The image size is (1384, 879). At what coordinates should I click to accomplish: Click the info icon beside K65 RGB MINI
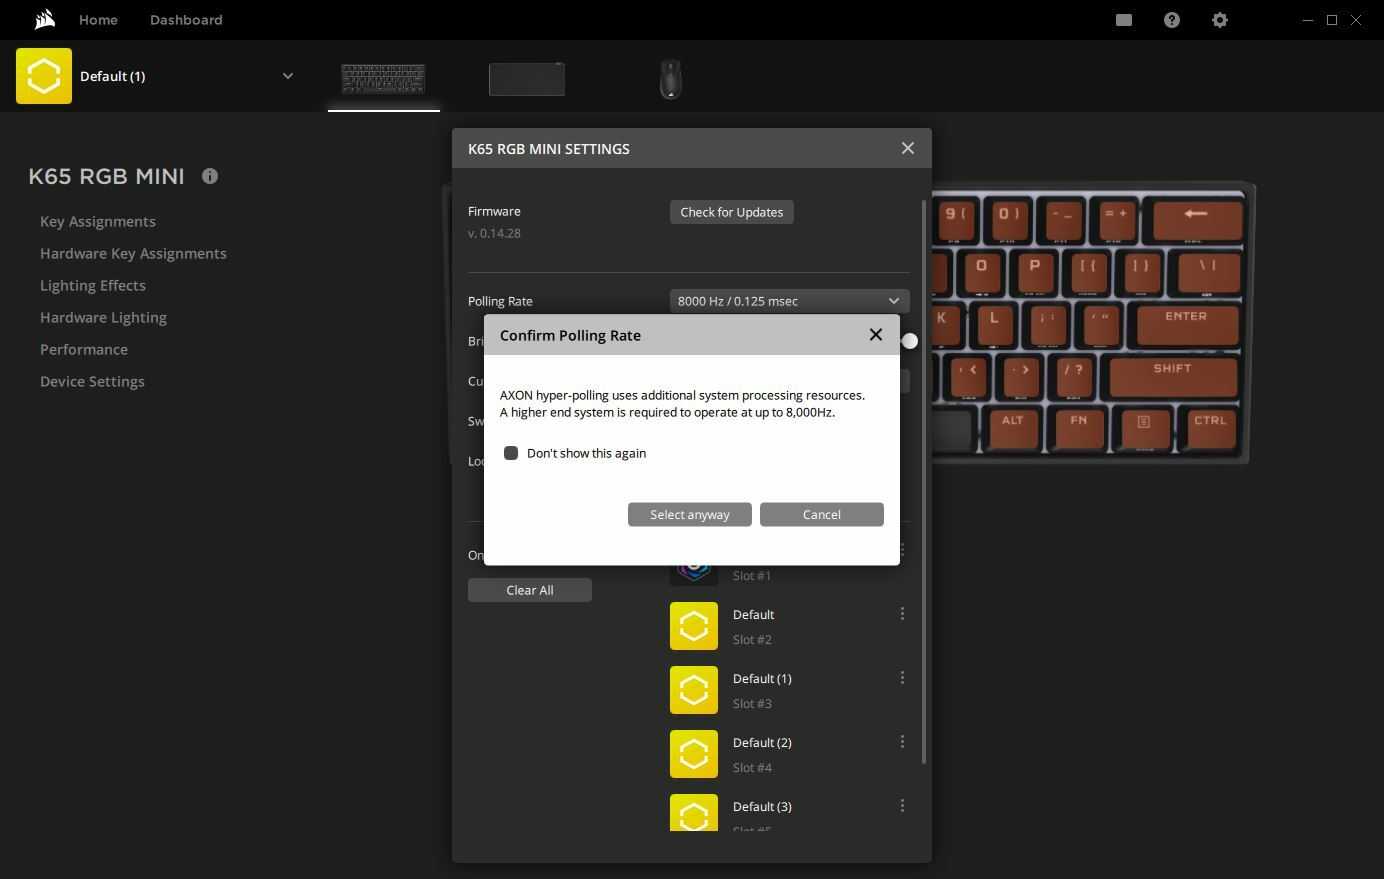point(210,176)
